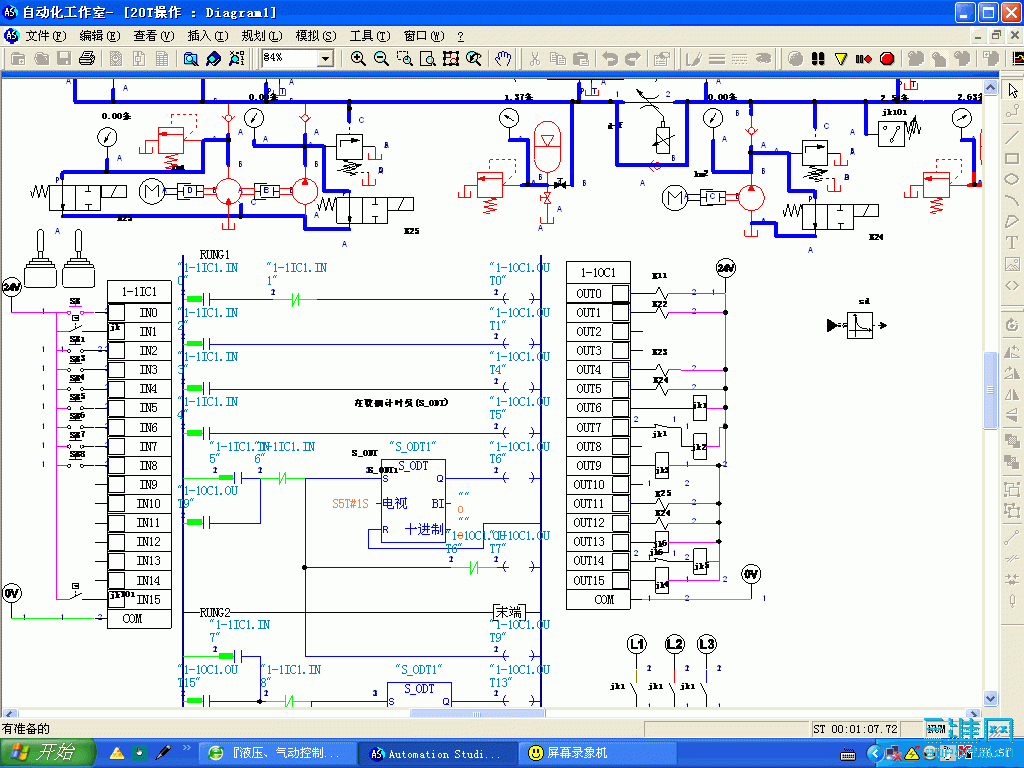The height and width of the screenshot is (768, 1024).
Task: Stop the simulation with the red stop icon
Action: coord(886,58)
